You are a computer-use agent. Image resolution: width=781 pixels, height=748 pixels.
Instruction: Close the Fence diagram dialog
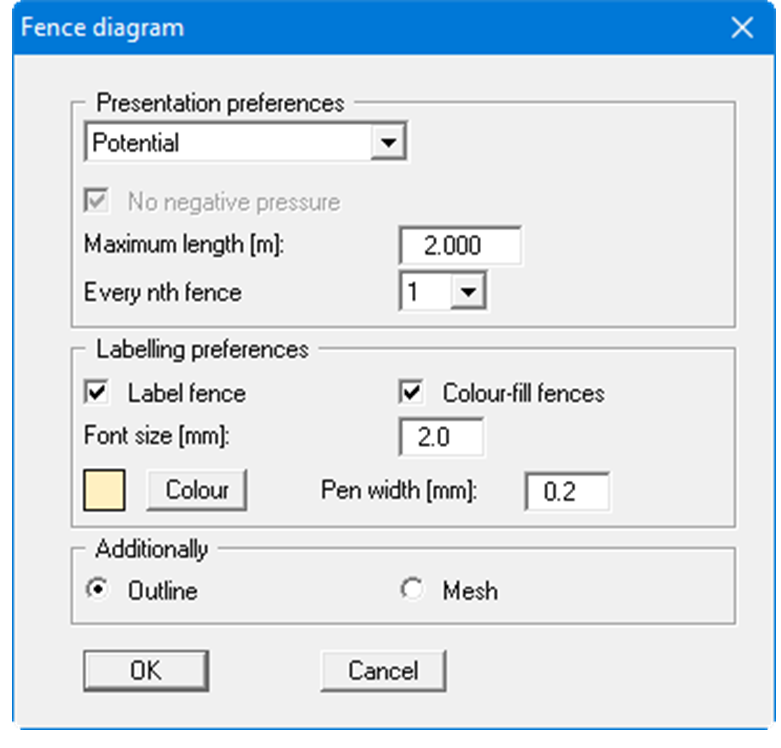point(742,27)
